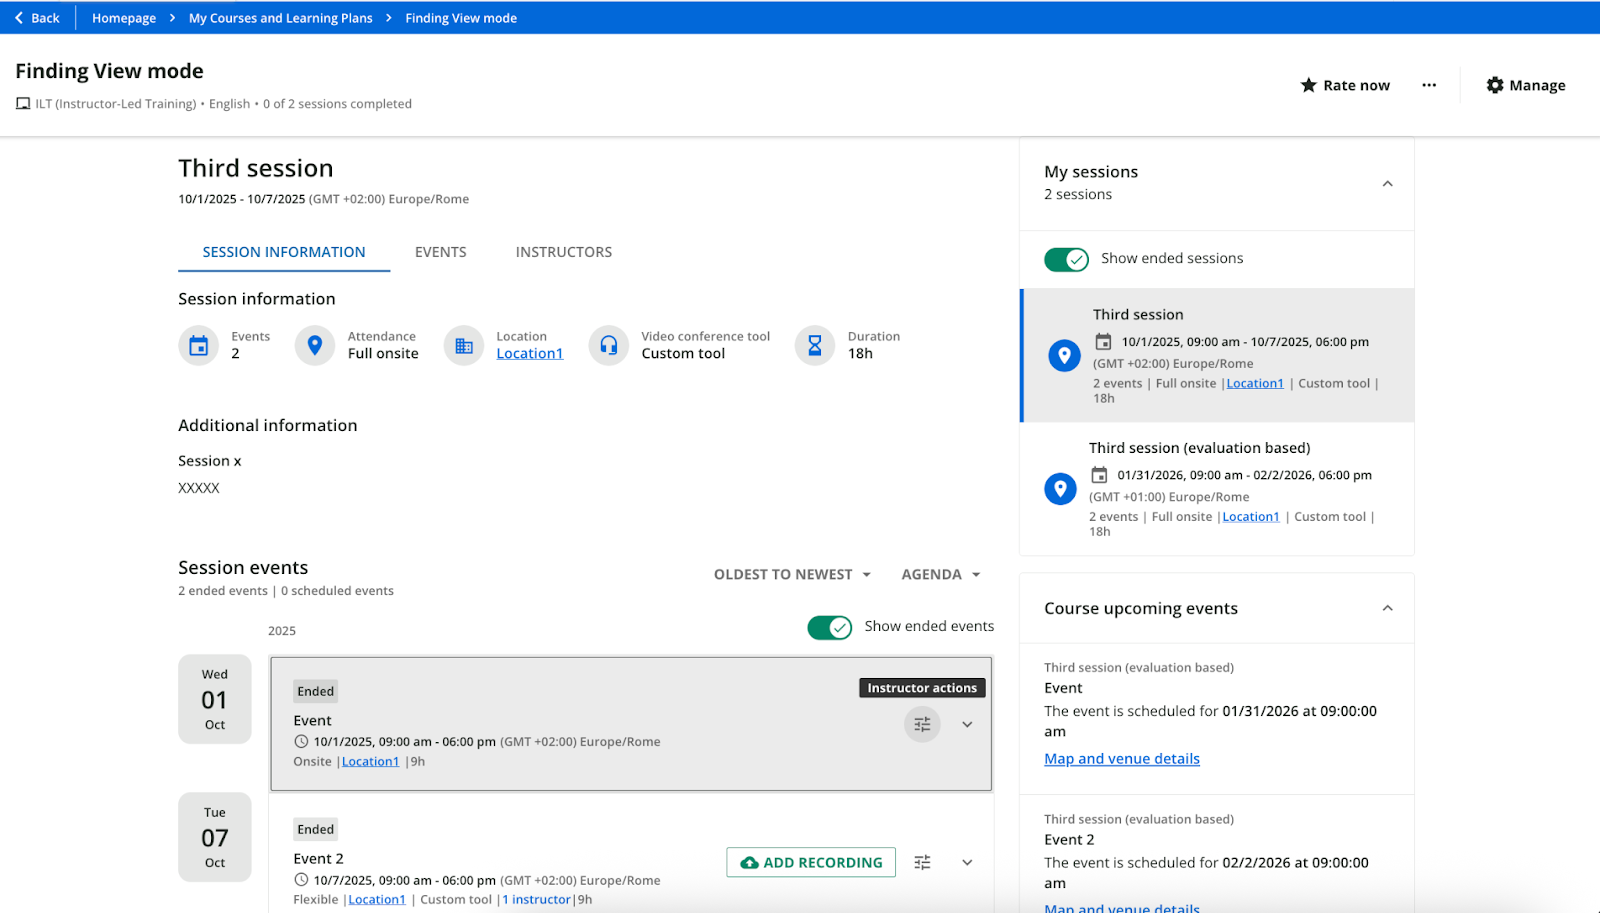Screen dimensions: 1600x913
Task: Click pin icon for evaluation based session
Action: [x=1060, y=489]
